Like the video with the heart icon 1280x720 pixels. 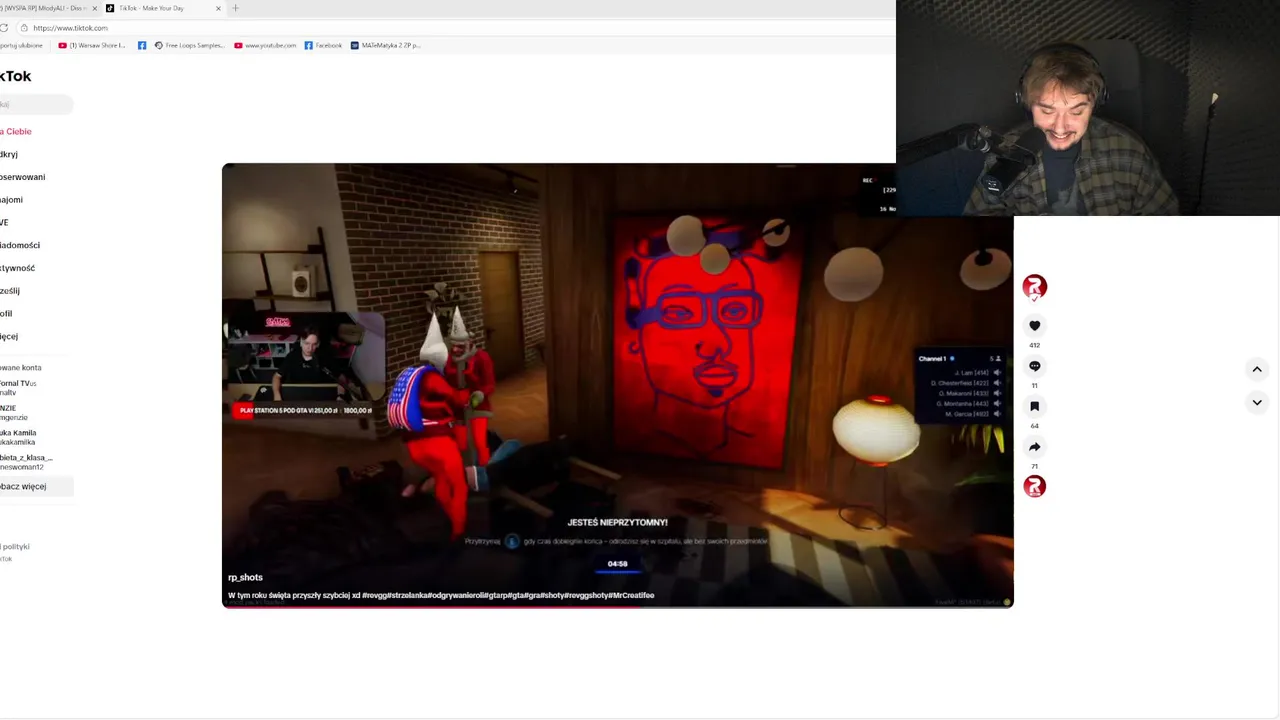(1034, 326)
